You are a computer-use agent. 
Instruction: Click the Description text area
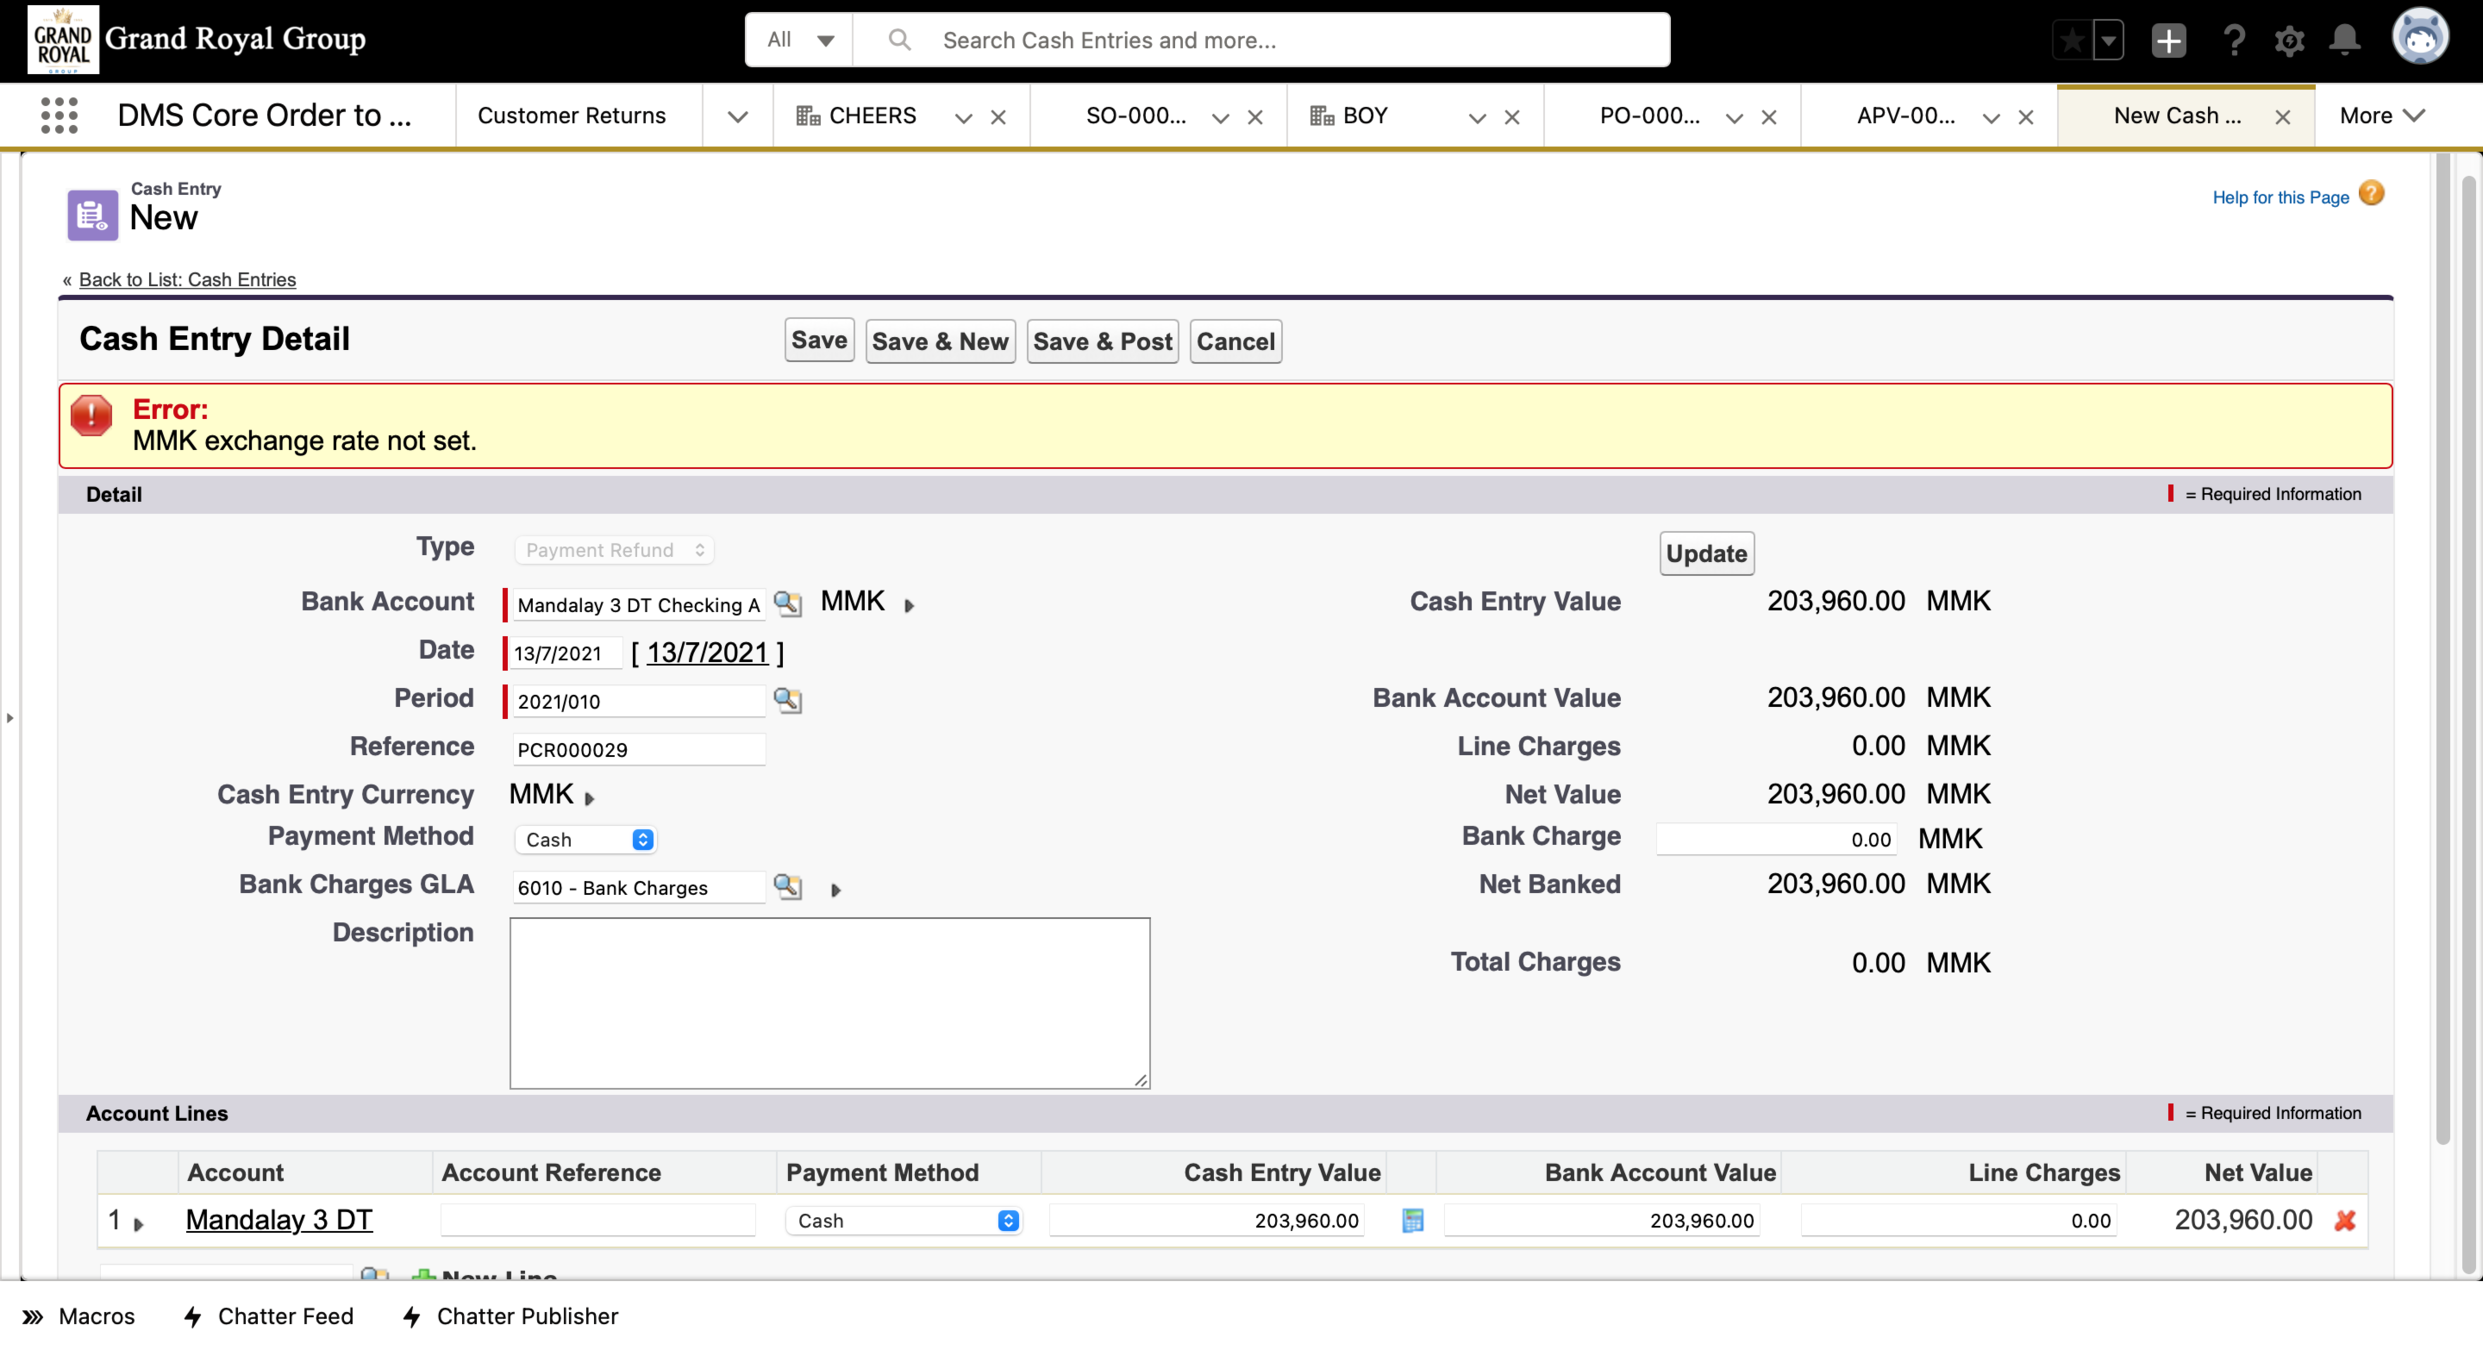829,1002
